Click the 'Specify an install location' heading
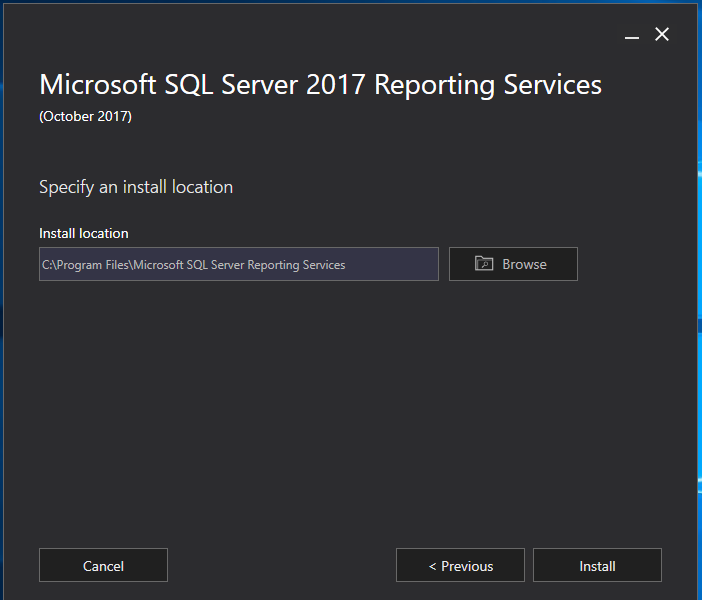 (x=136, y=187)
